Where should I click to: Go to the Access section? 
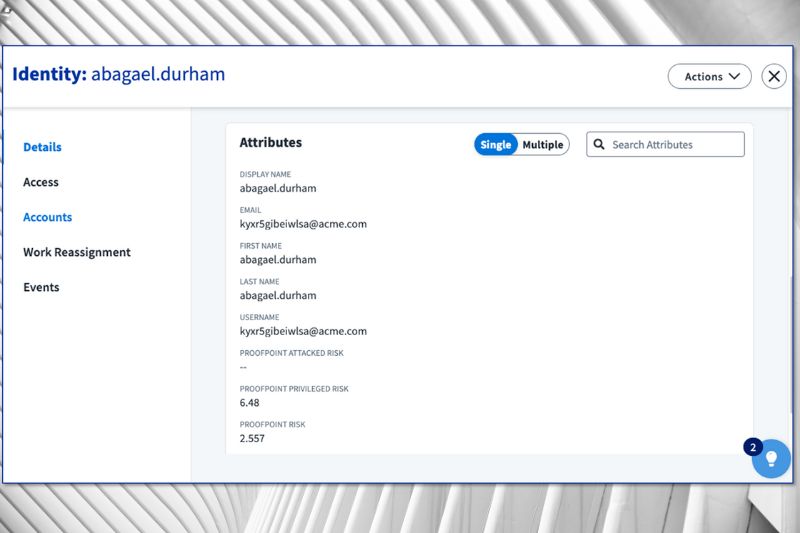coord(41,182)
